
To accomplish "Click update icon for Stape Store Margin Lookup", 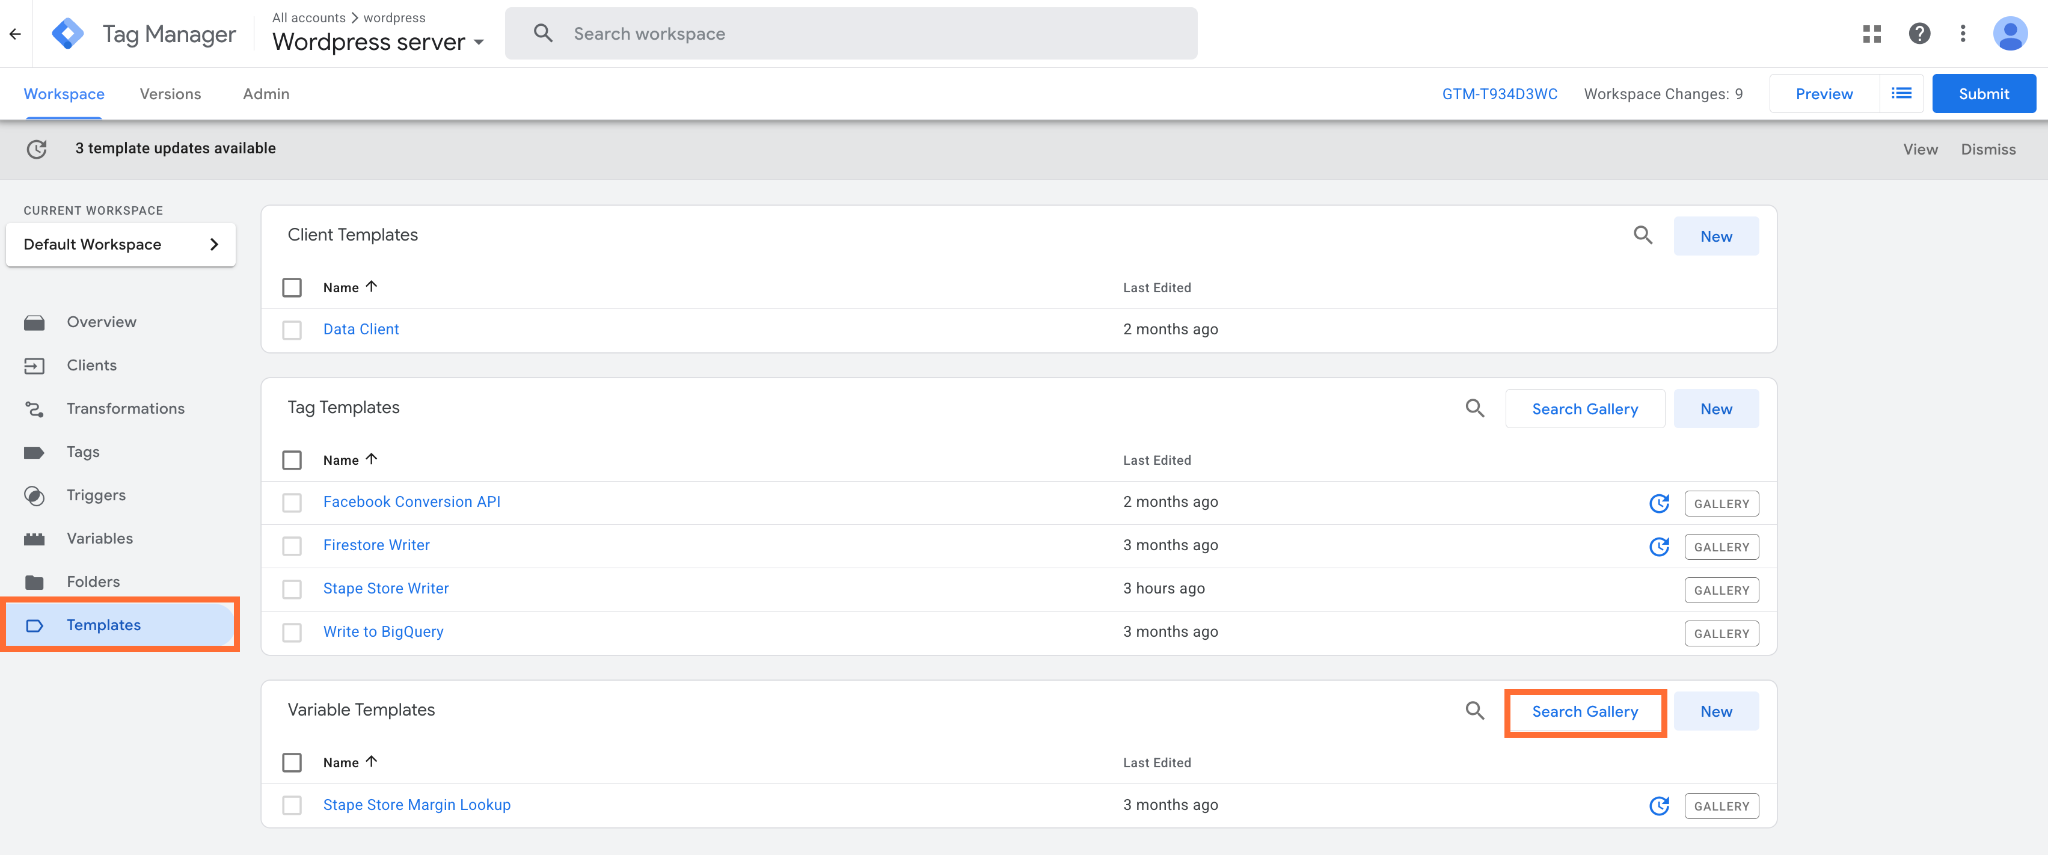I will (1659, 806).
